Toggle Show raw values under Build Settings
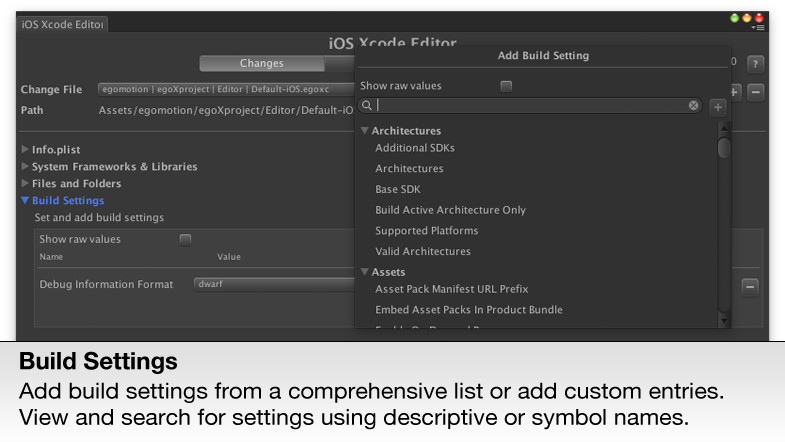785x442 pixels. coord(185,240)
